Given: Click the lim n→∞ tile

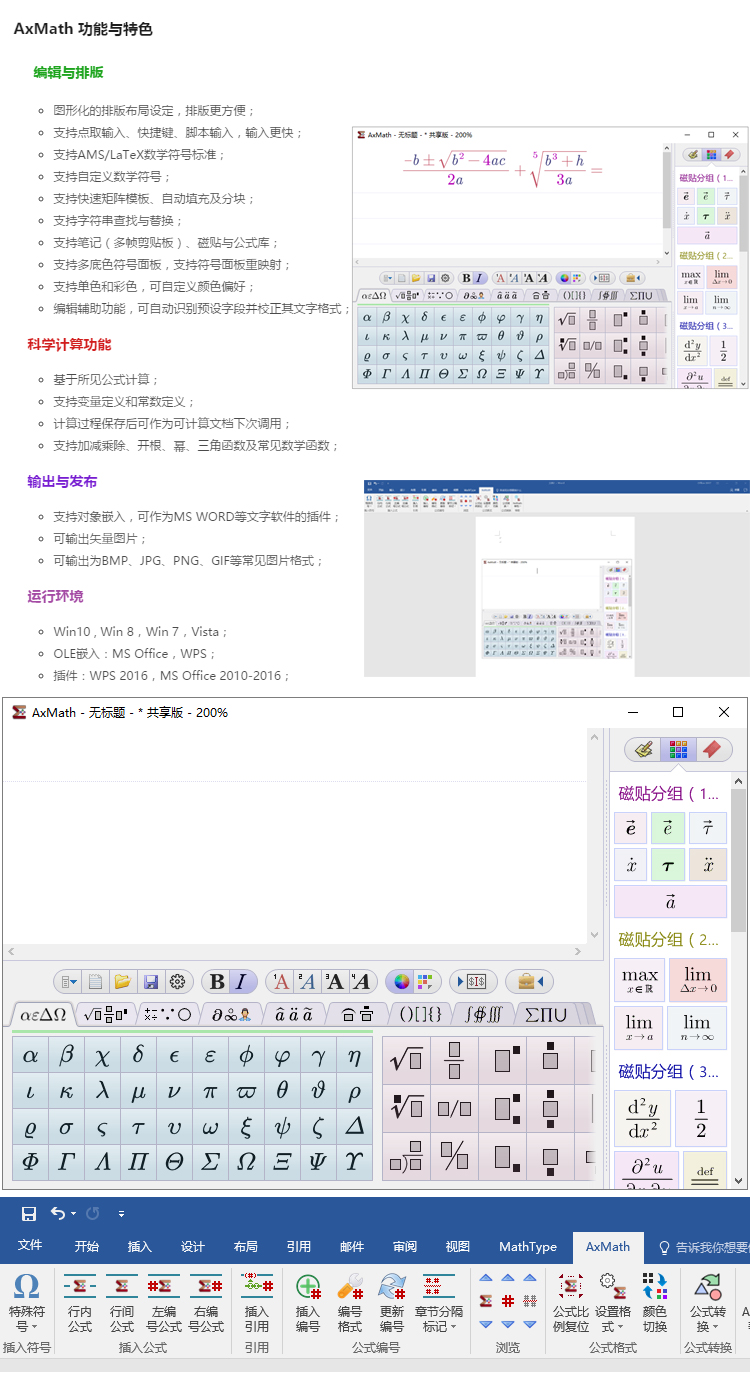Looking at the screenshot, I should 698,1027.
